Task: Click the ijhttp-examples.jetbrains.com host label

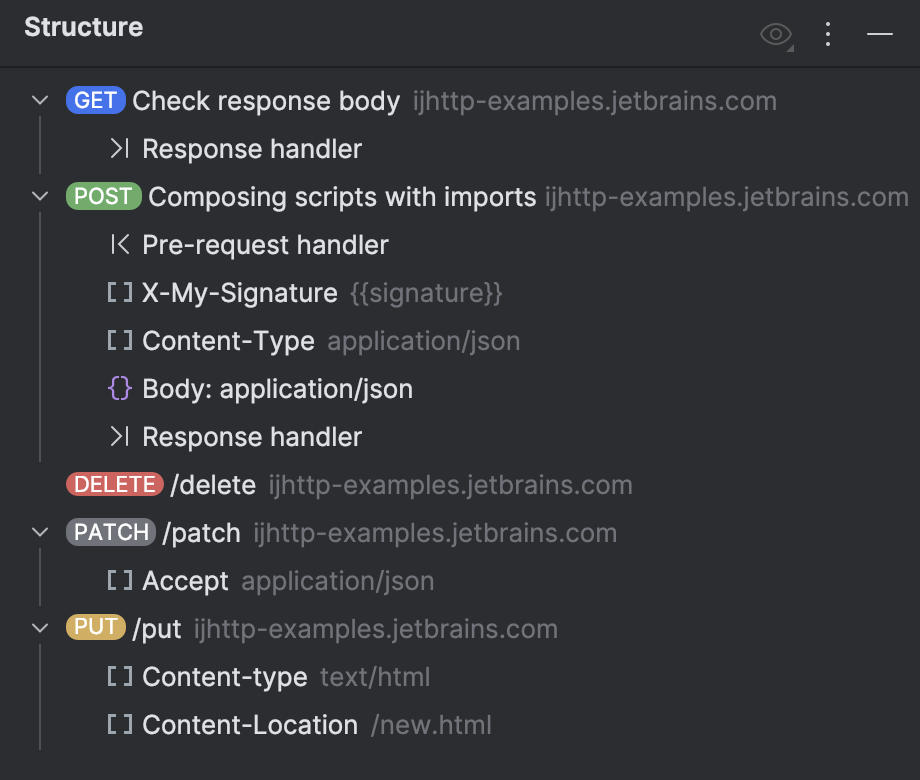Action: tap(594, 100)
